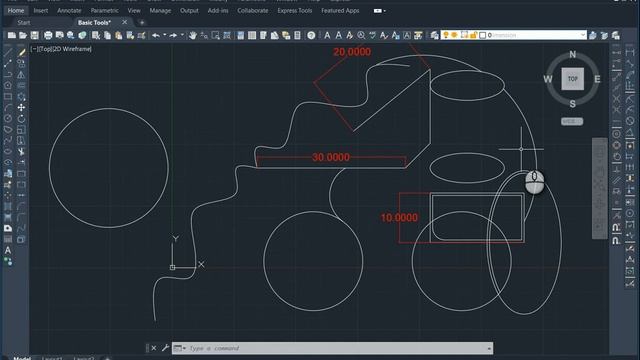Viewport: 640px width, 360px height.
Task: Open the layer selection dropdown
Action: click(583, 35)
